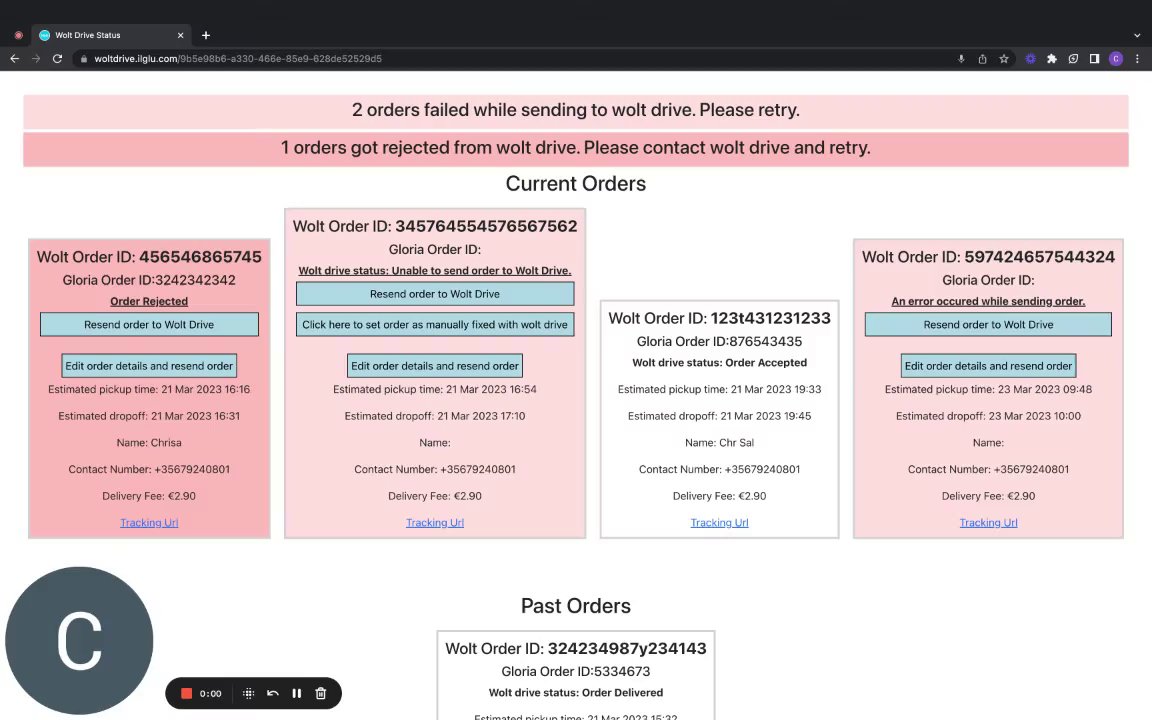This screenshot has width=1152, height=720.
Task: Open the Extensions puzzle icon
Action: pos(1052,59)
